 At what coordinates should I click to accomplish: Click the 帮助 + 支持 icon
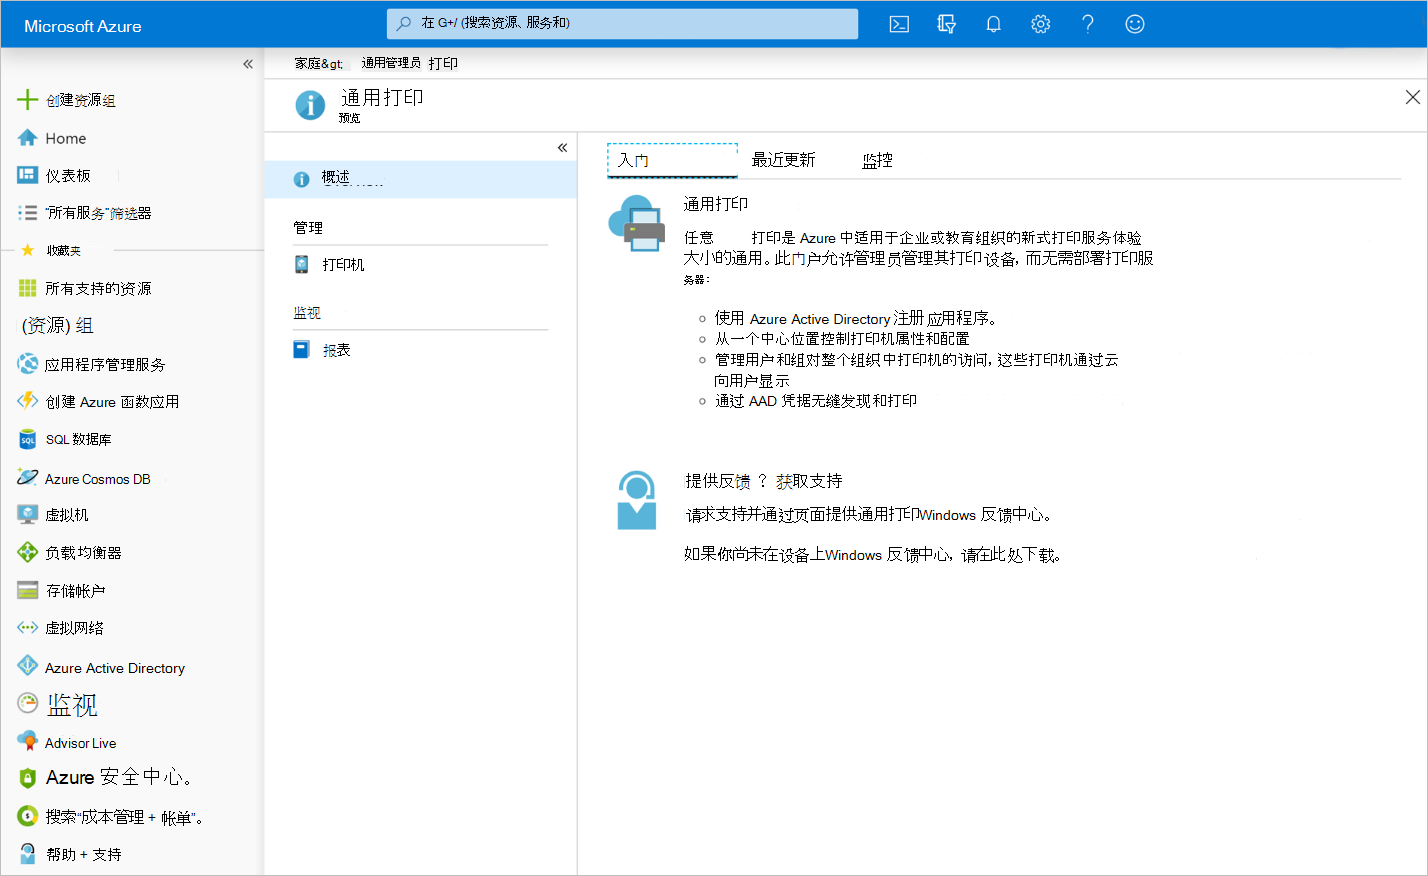pos(28,853)
